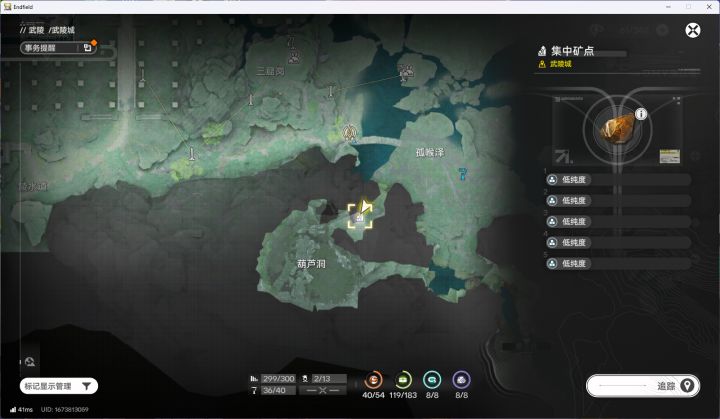720x419 pixels.
Task: Click the recenter map icon at lower left
Action: pos(30,362)
